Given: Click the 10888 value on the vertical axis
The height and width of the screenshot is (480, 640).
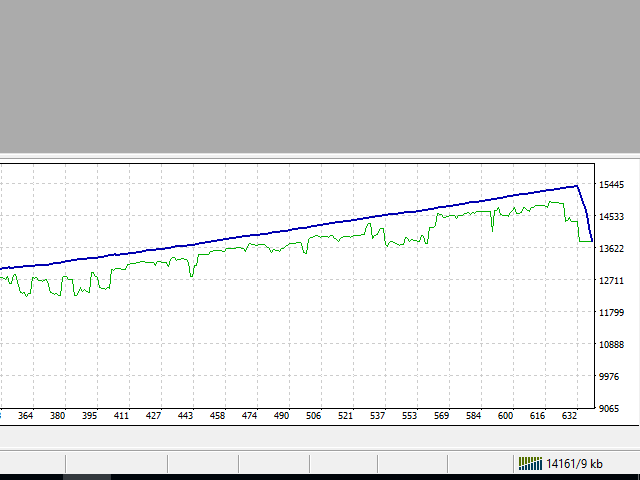Looking at the screenshot, I should click(612, 345).
